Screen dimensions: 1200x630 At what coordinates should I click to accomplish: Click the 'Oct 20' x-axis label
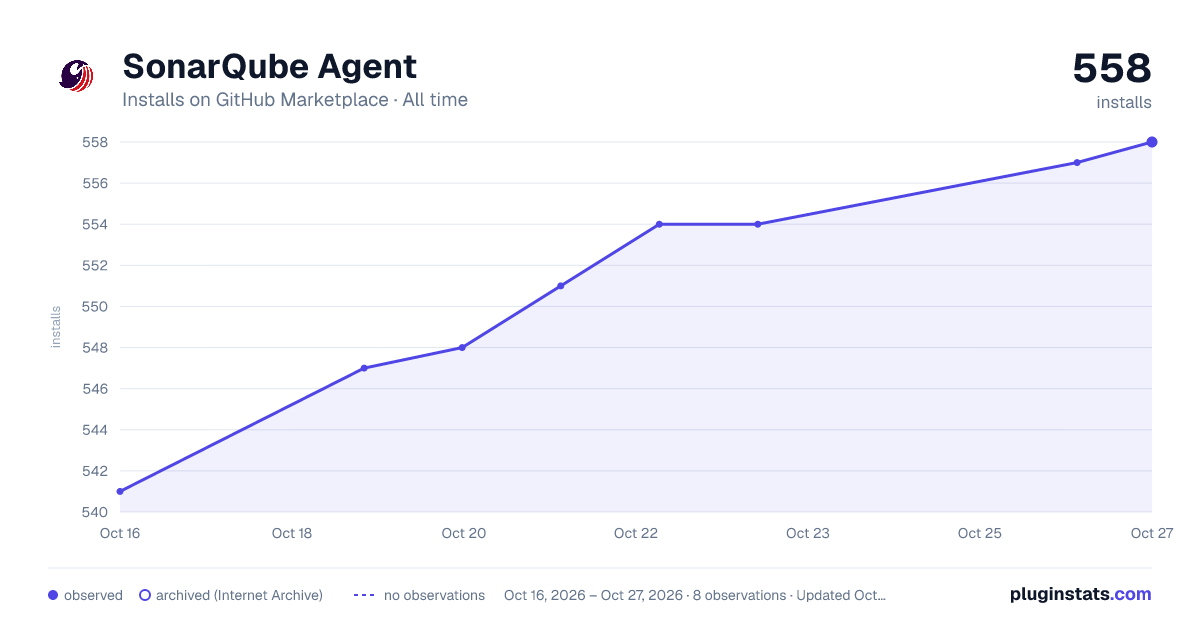coord(464,533)
